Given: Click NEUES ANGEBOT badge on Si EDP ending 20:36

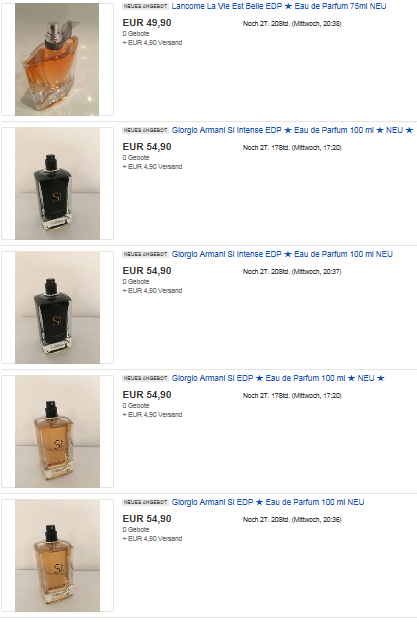Looking at the screenshot, I should point(145,502).
